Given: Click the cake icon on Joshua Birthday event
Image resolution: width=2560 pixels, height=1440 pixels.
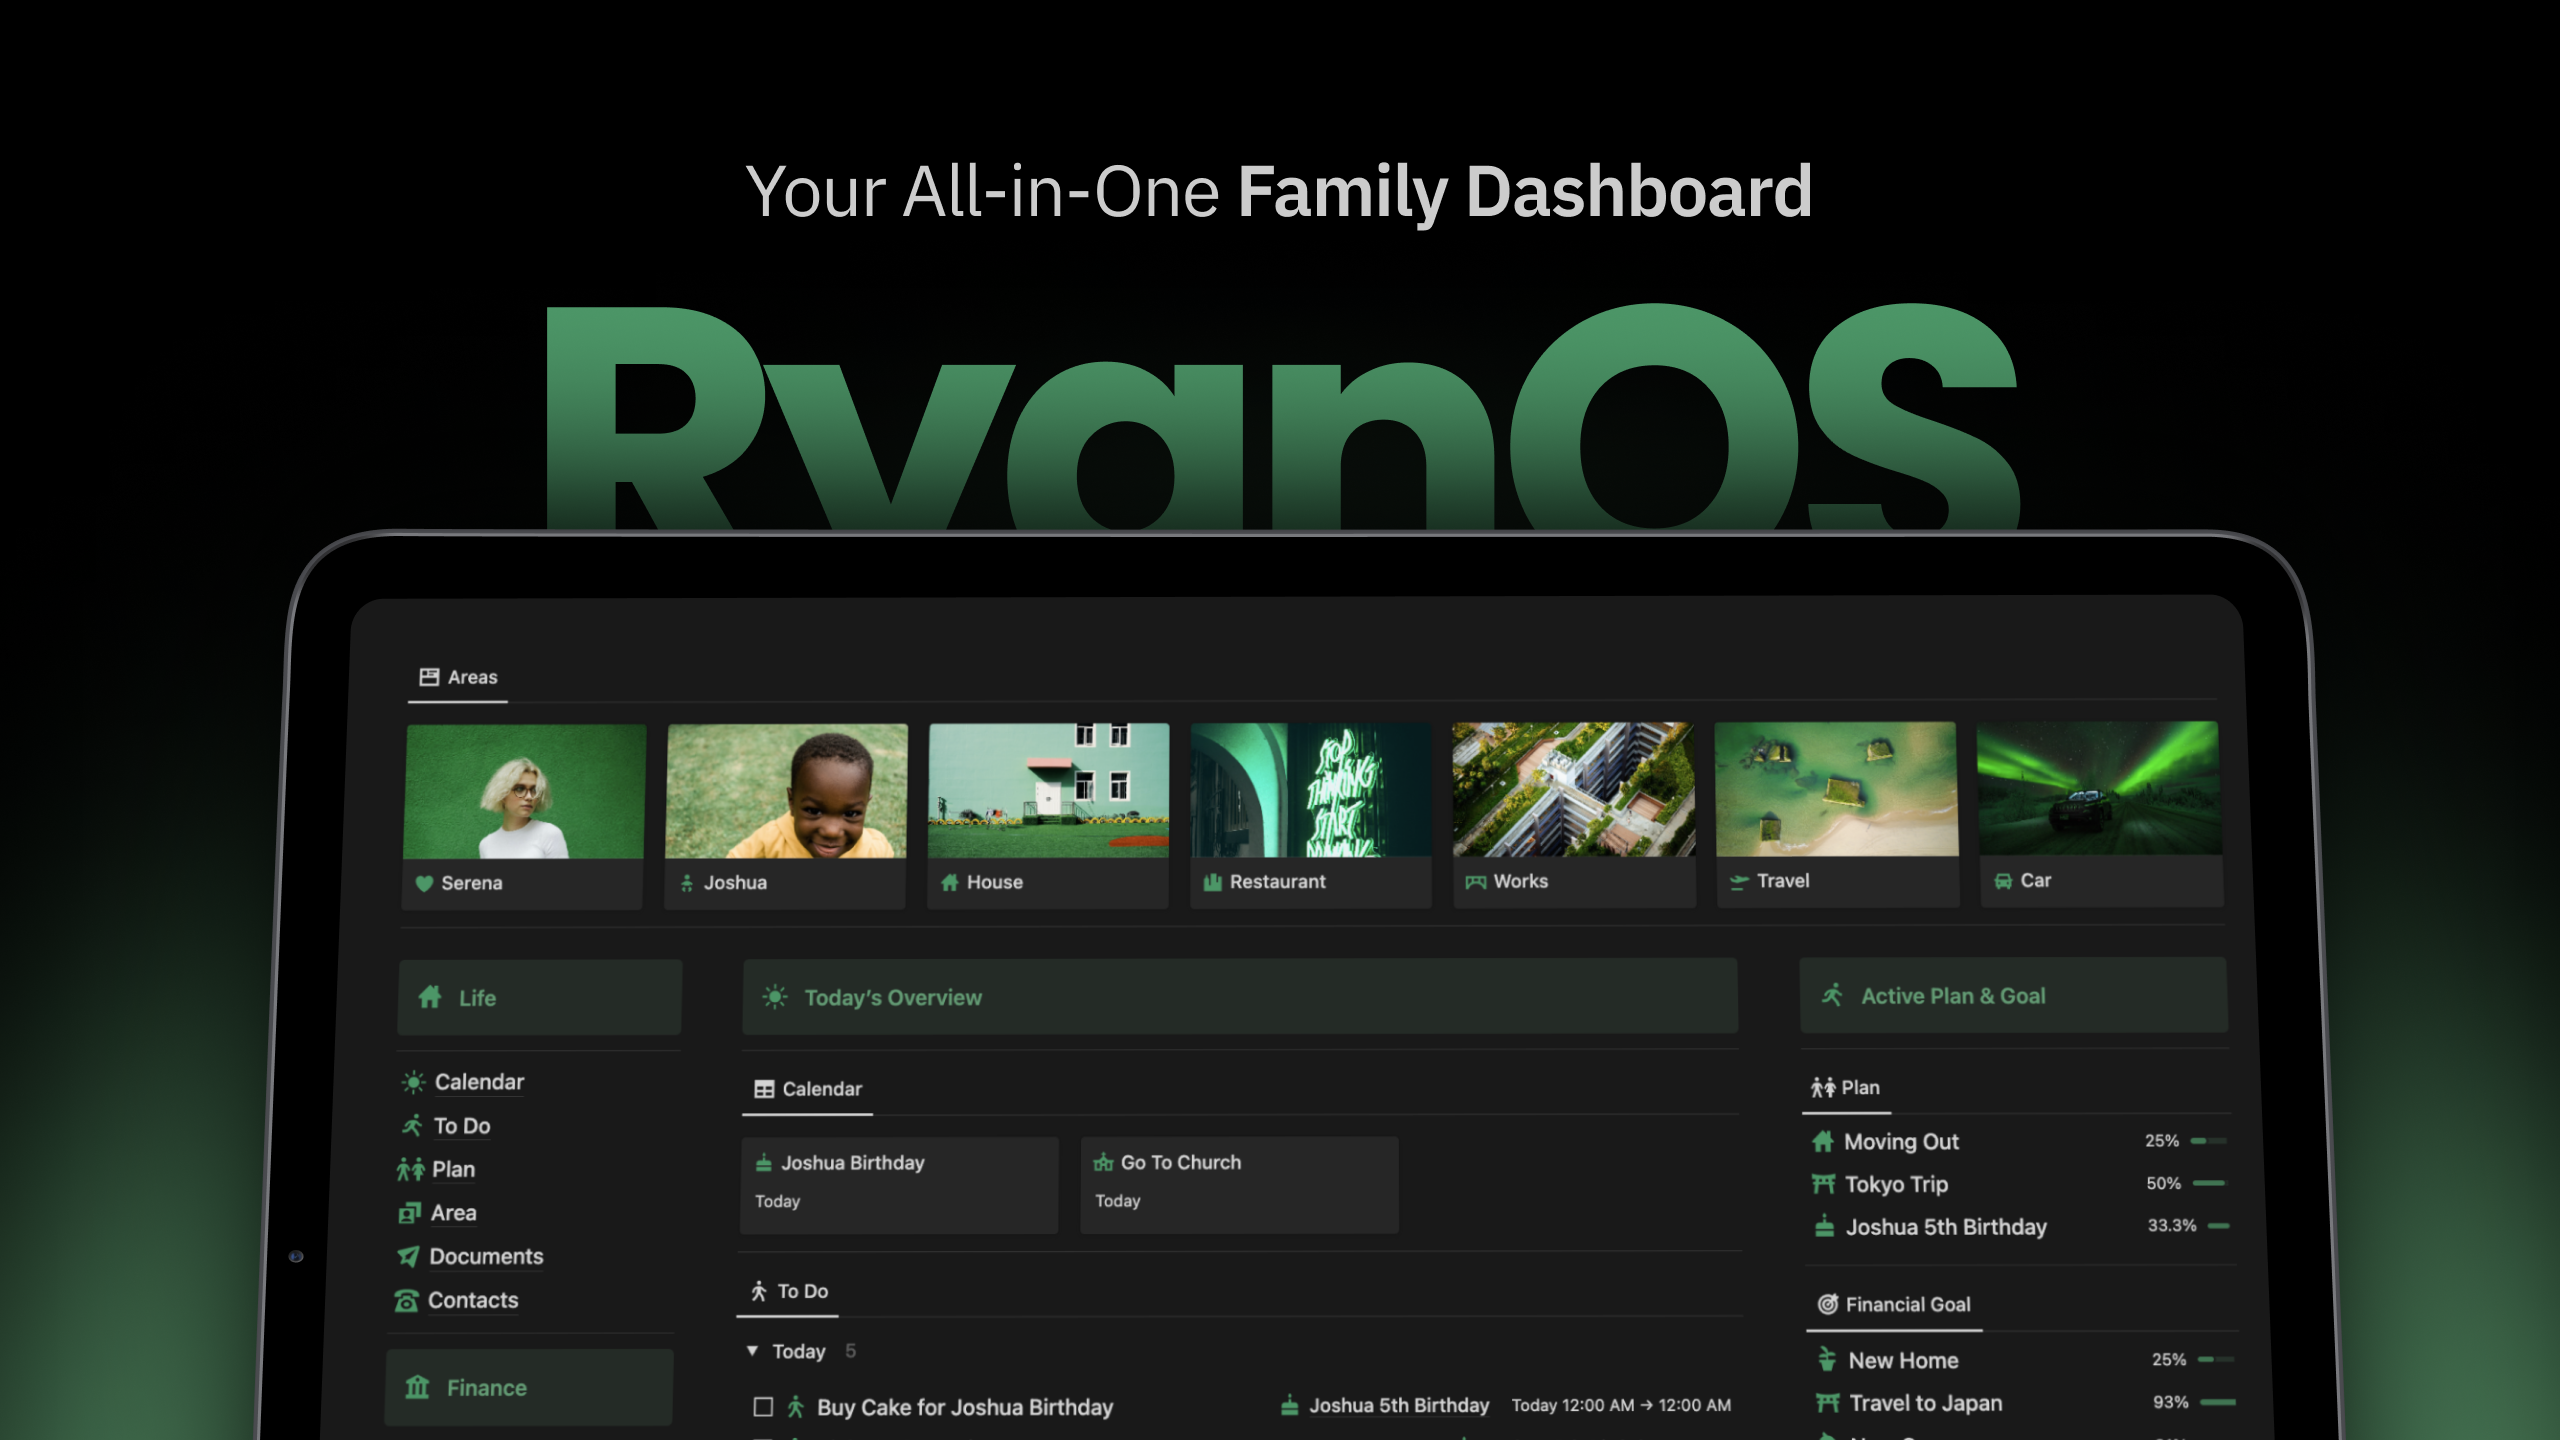Looking at the screenshot, I should (764, 1163).
